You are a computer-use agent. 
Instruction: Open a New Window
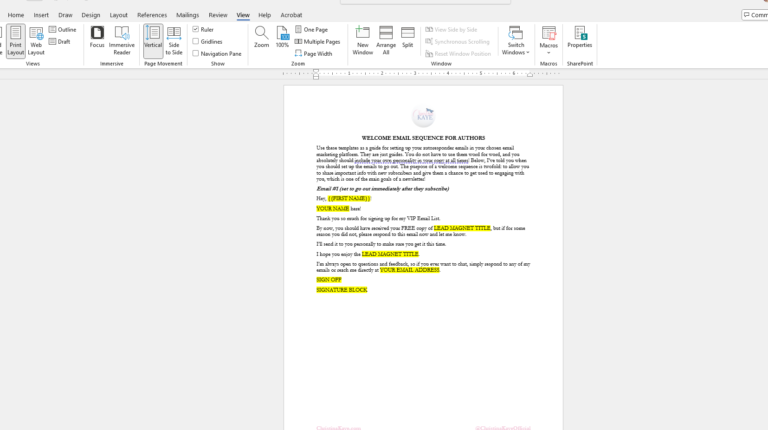coord(362,41)
